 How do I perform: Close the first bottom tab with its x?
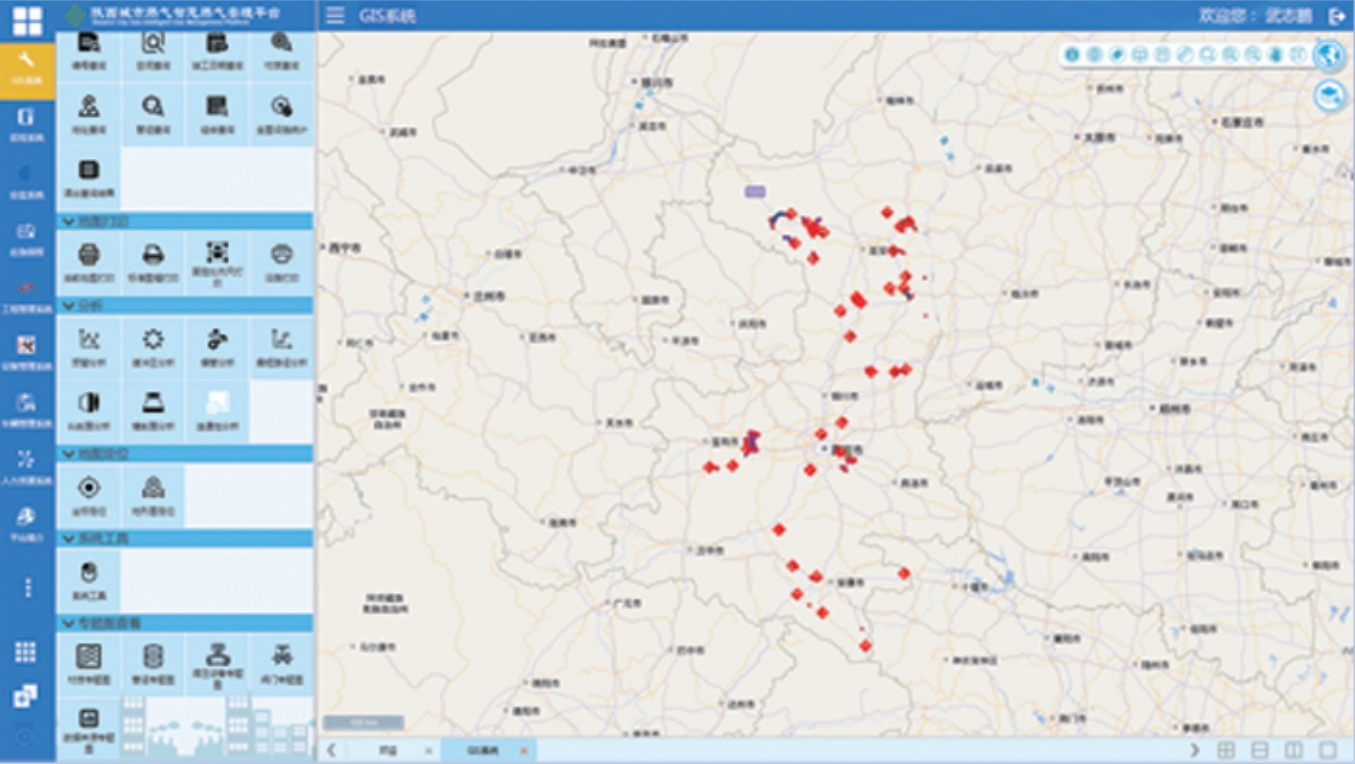[x=428, y=750]
